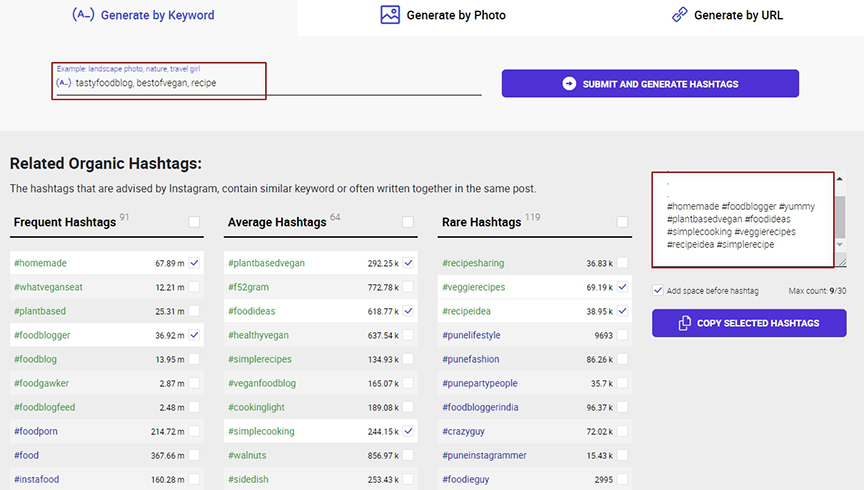Select all Rare Hashtags header checkbox
The width and height of the screenshot is (864, 490).
tap(622, 222)
